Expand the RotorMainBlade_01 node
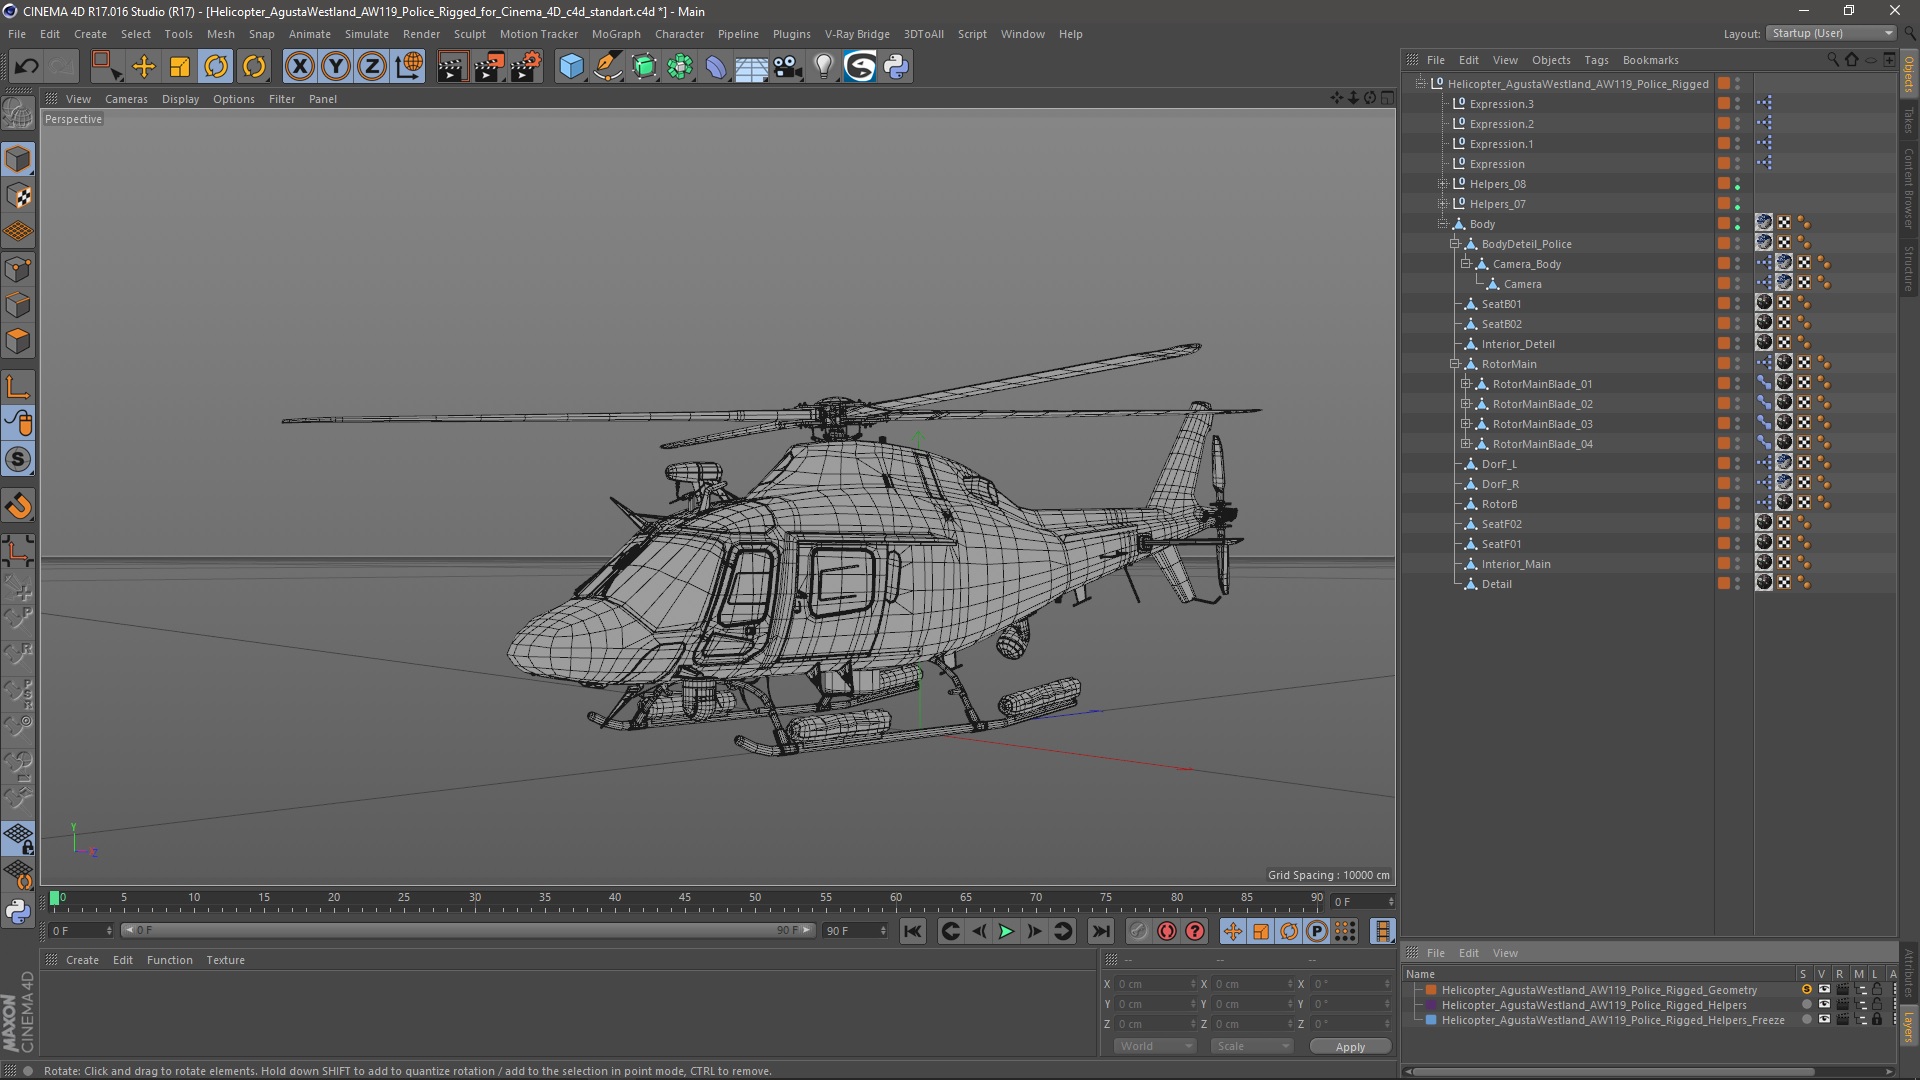 1466,384
